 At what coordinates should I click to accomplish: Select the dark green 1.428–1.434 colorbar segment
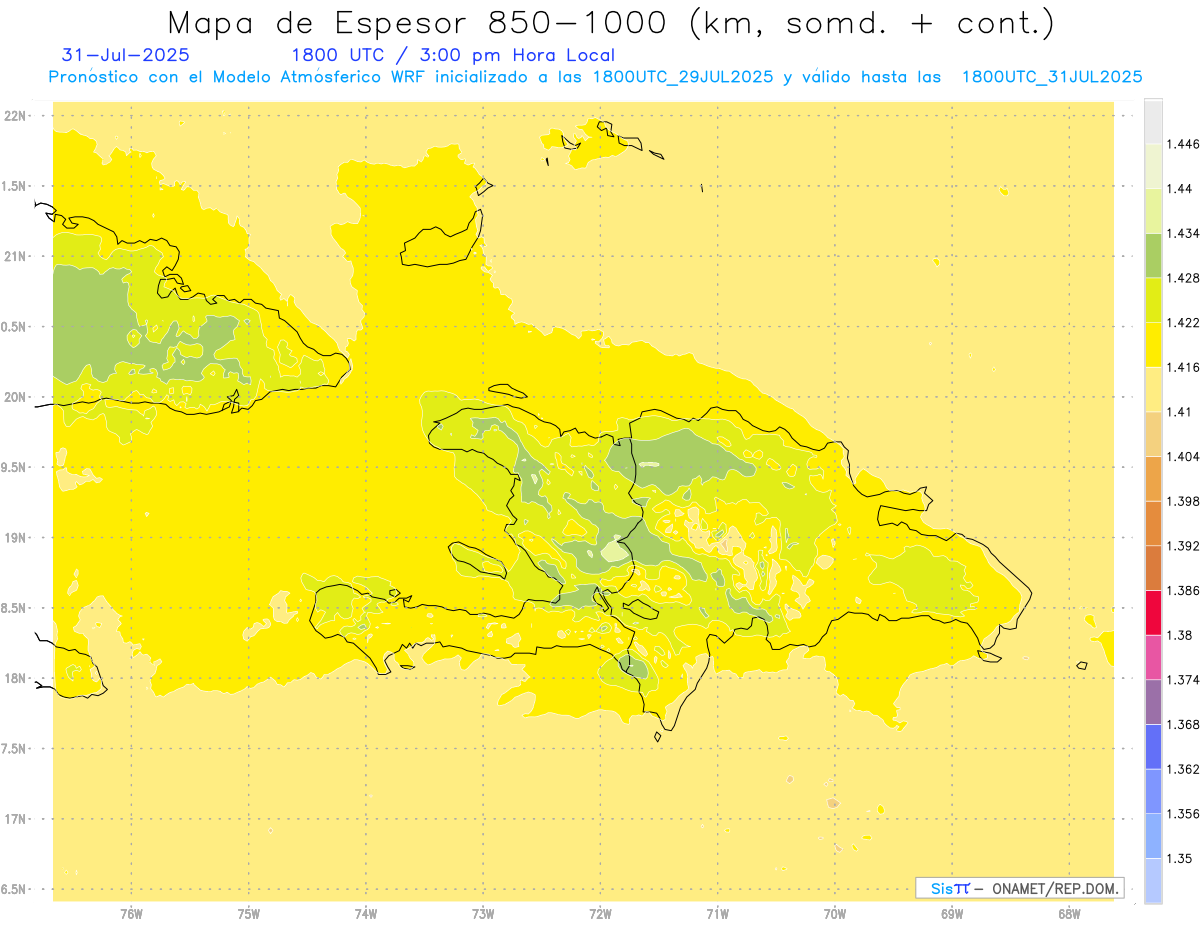point(1153,255)
